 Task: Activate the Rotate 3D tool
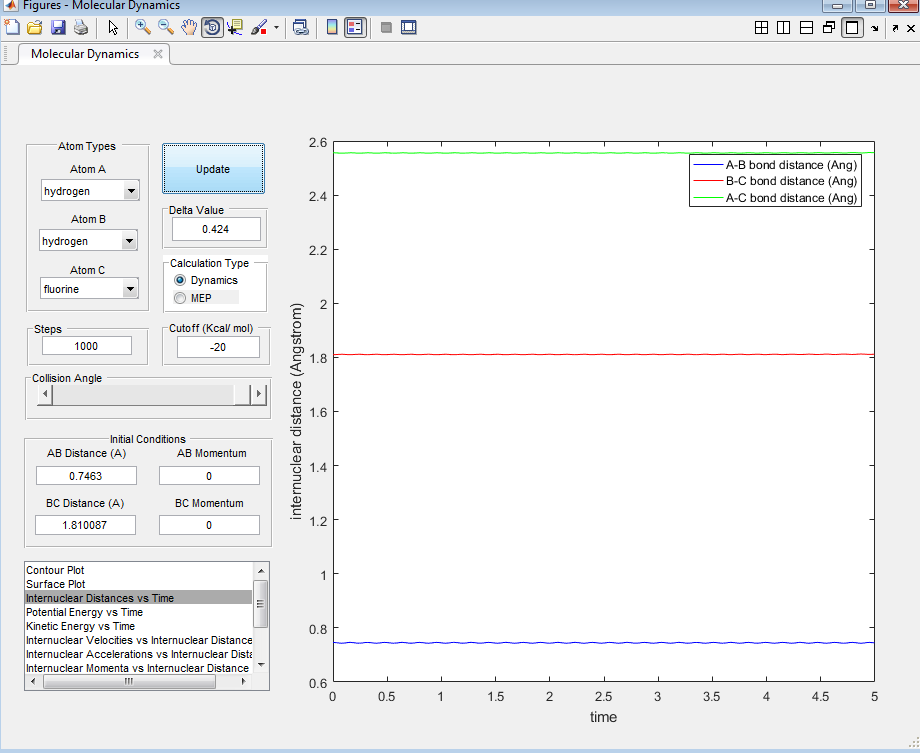coord(212,28)
